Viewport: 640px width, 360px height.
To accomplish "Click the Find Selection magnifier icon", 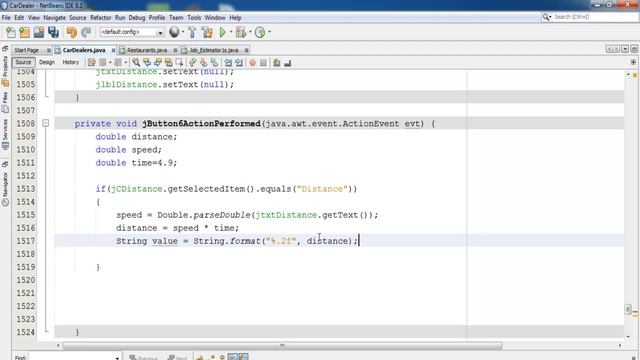I will coord(136,62).
